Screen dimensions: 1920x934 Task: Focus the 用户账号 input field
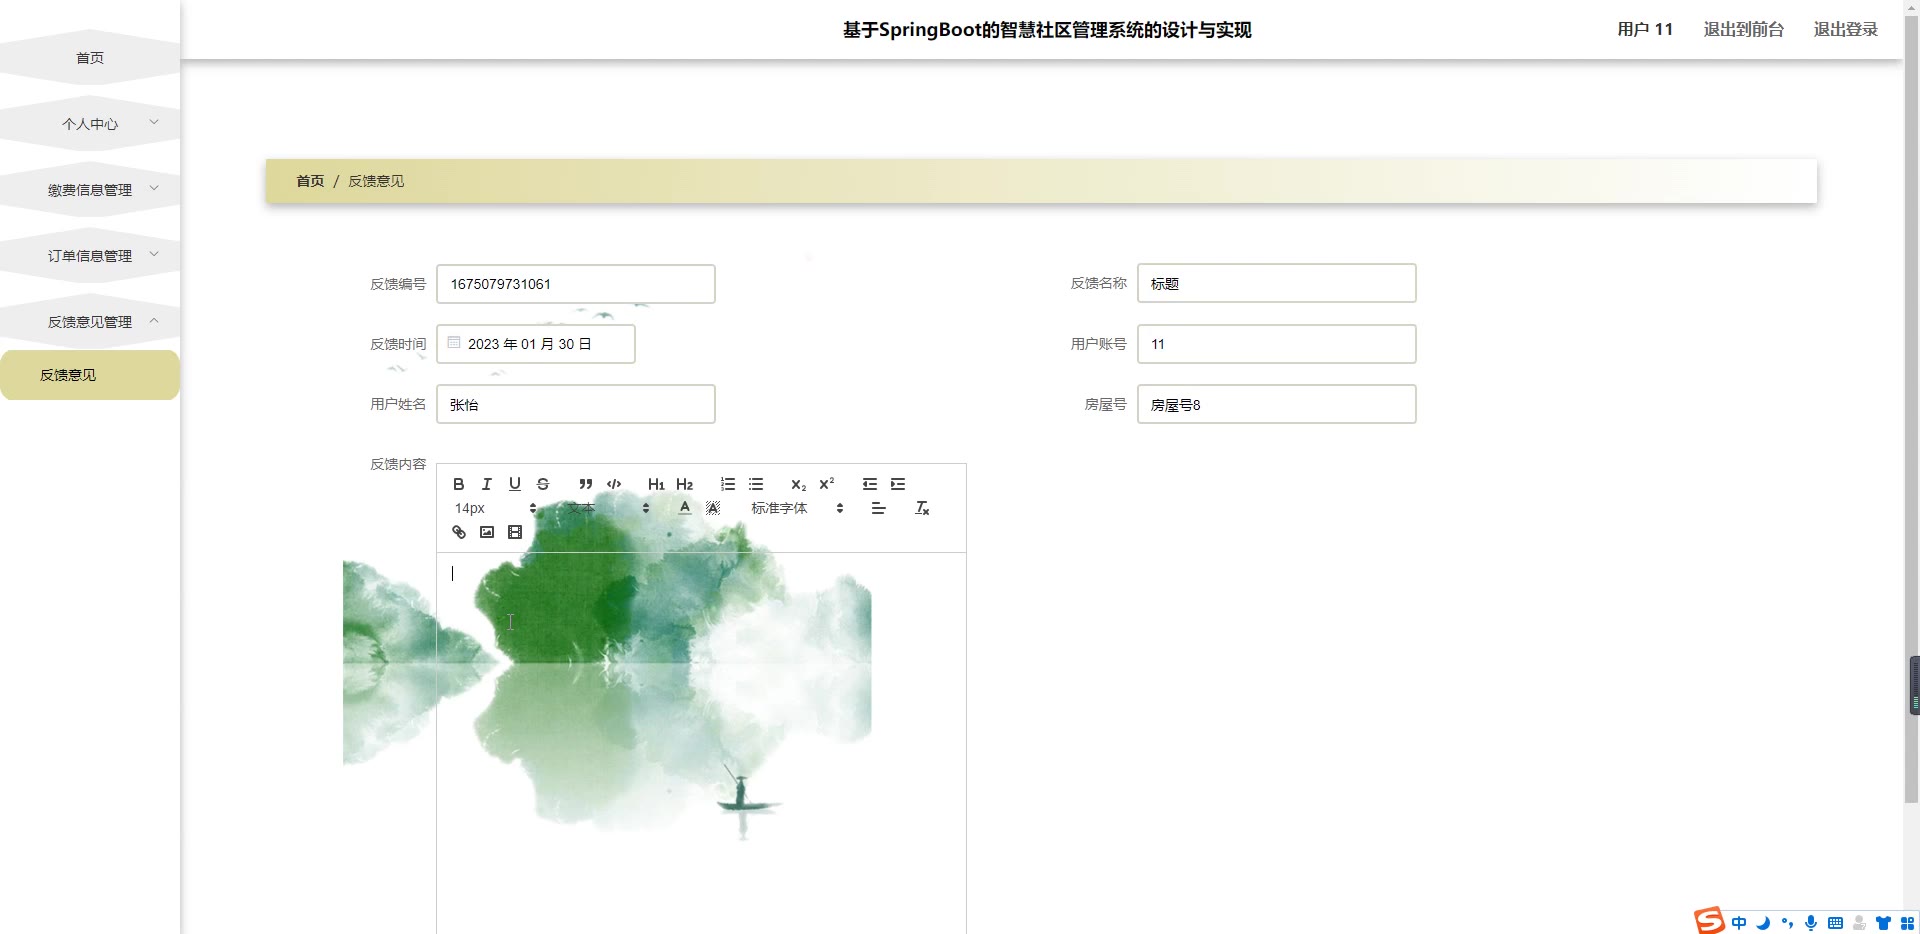tap(1277, 344)
